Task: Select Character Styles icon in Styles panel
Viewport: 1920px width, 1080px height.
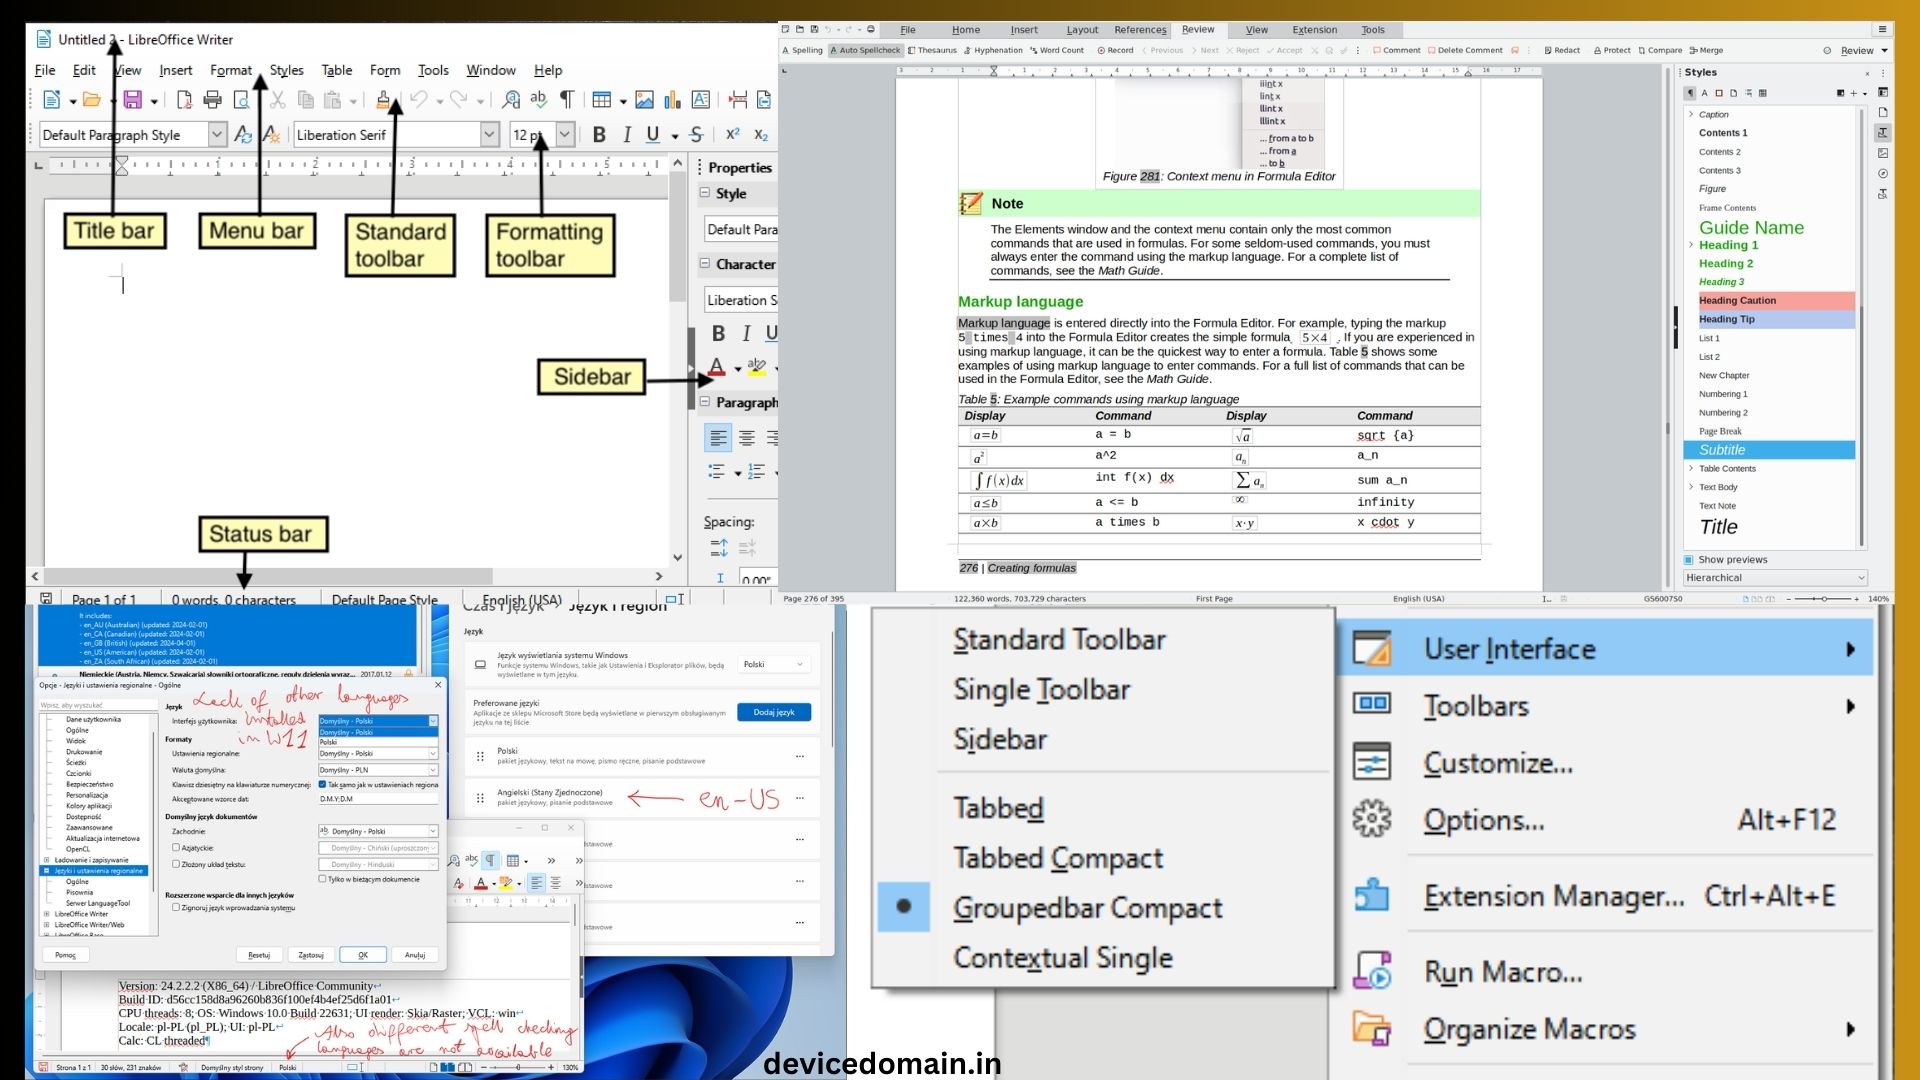Action: (x=1705, y=93)
